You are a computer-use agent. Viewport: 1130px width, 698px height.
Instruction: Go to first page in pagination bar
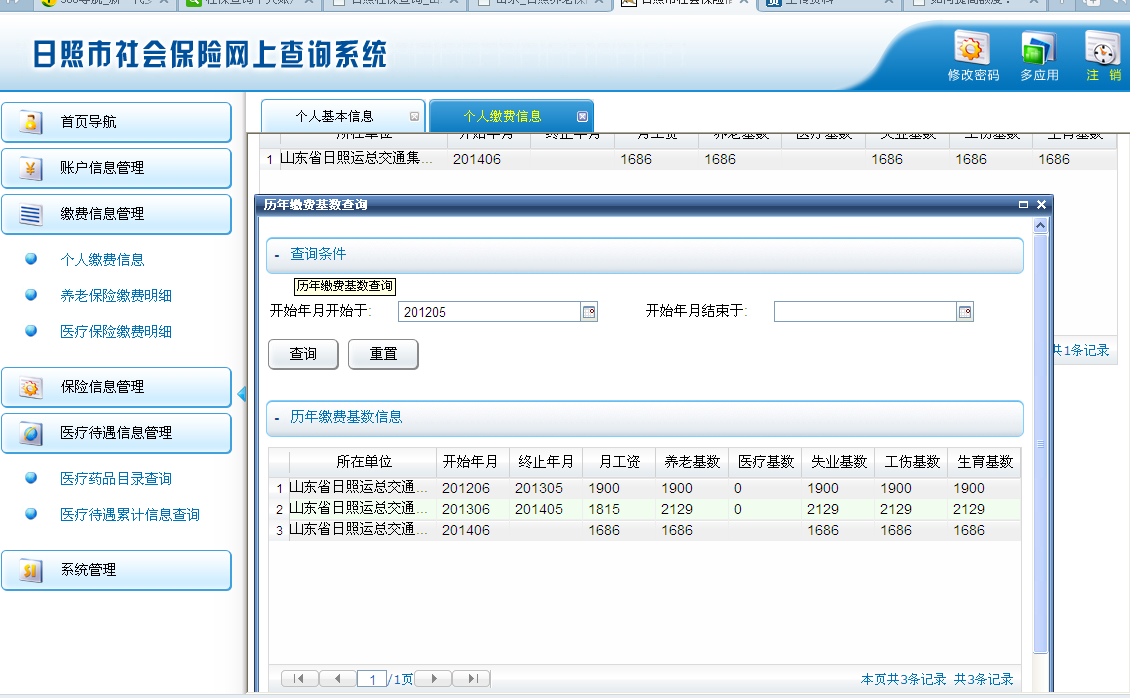[300, 679]
